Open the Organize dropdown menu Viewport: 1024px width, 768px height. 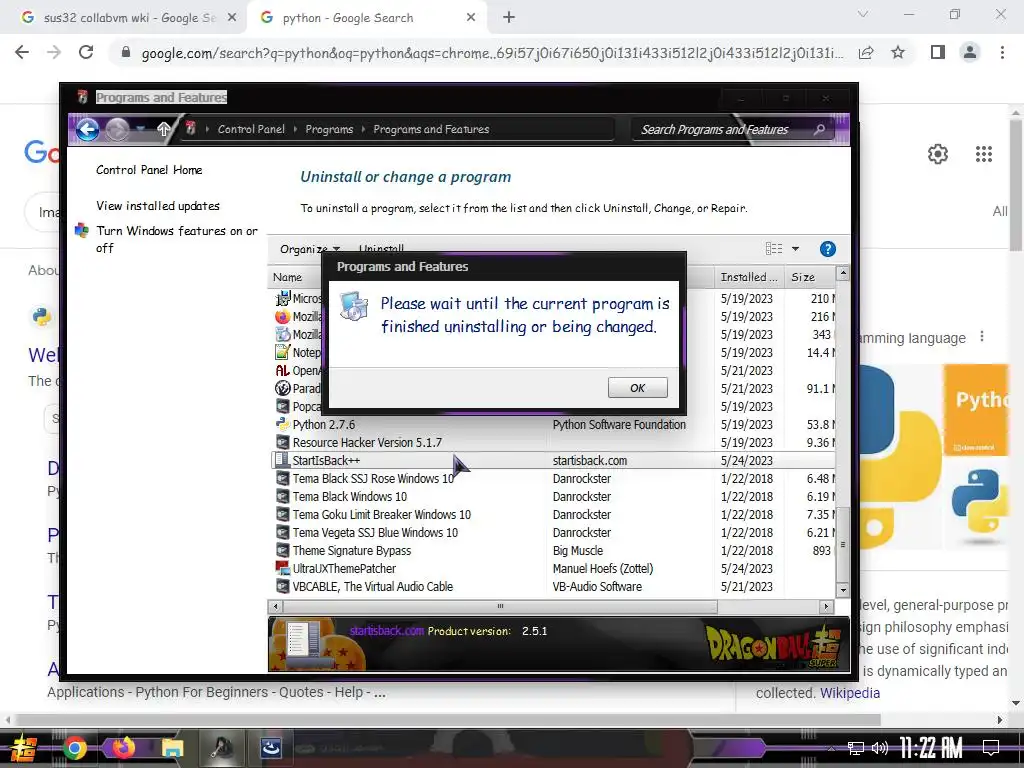[310, 249]
